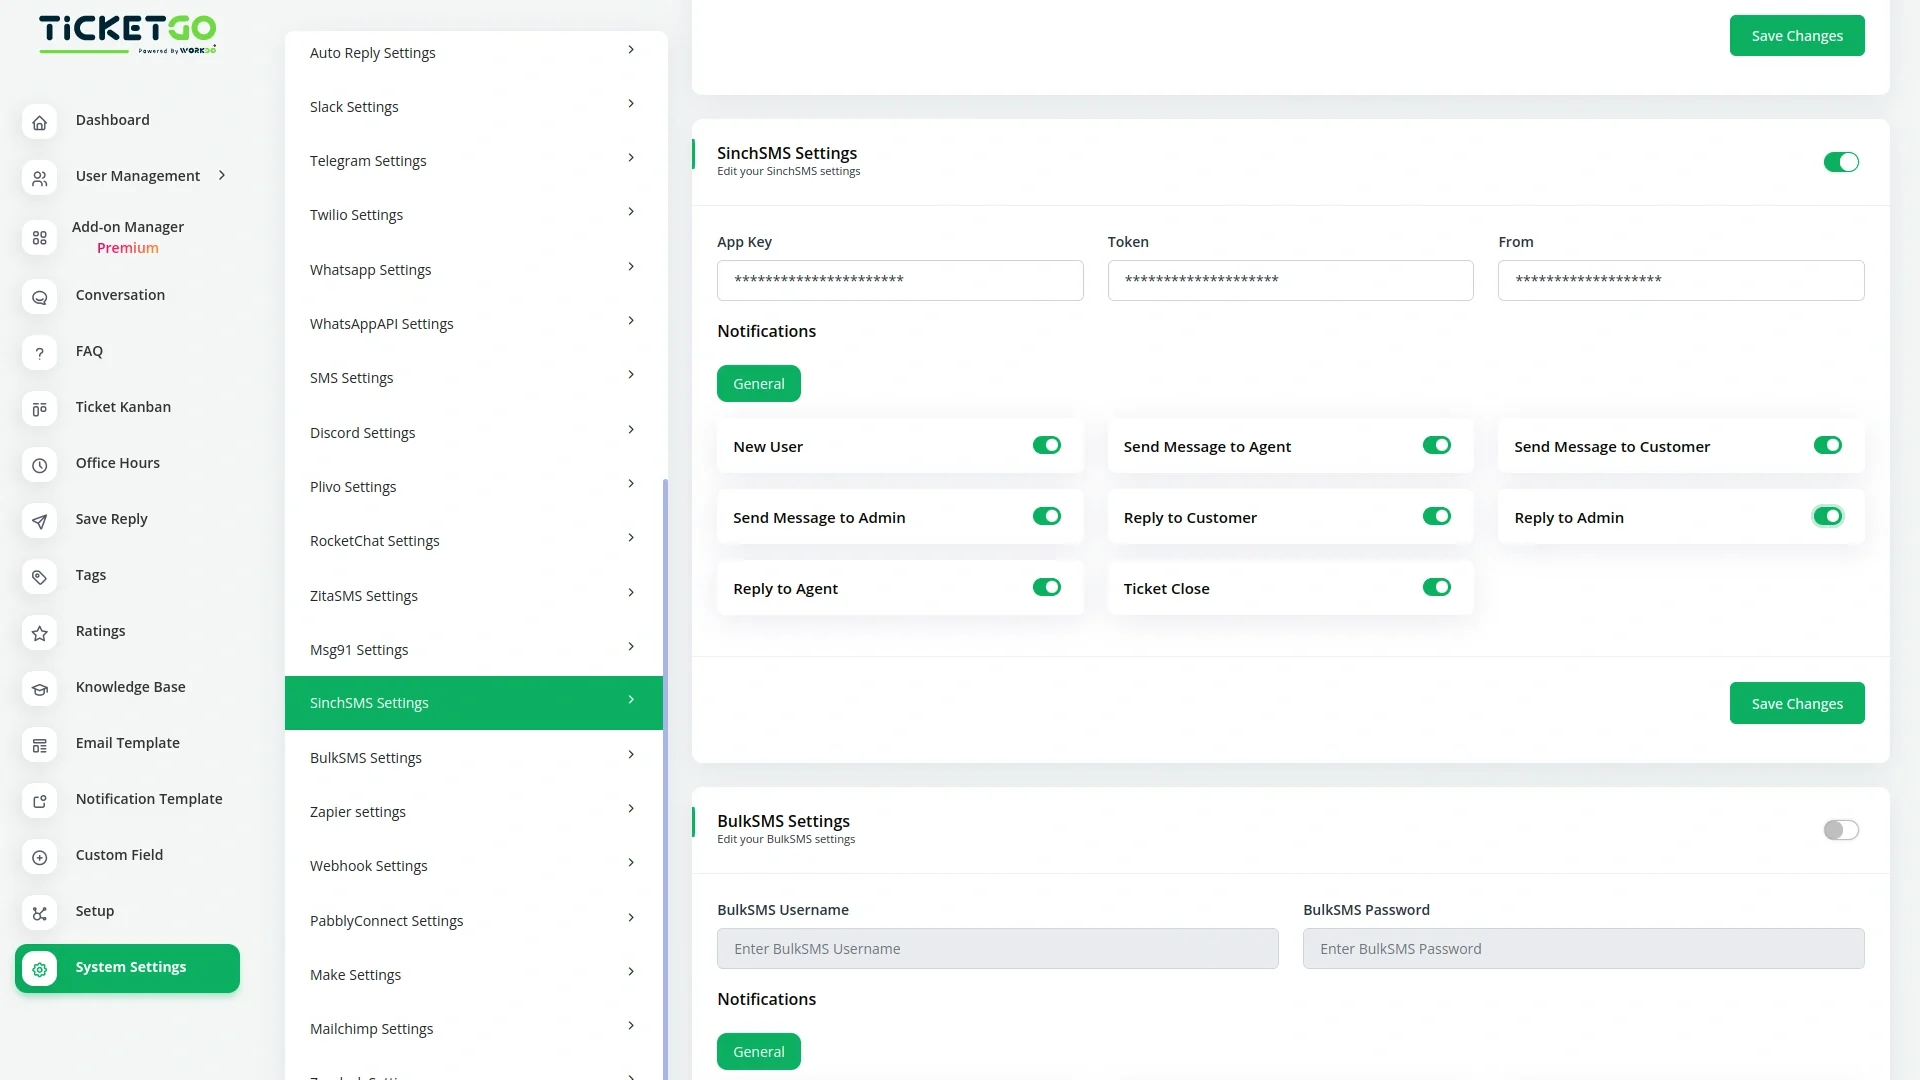Expand Twilio Settings chevron
Viewport: 1920px width, 1080px height.
click(631, 212)
